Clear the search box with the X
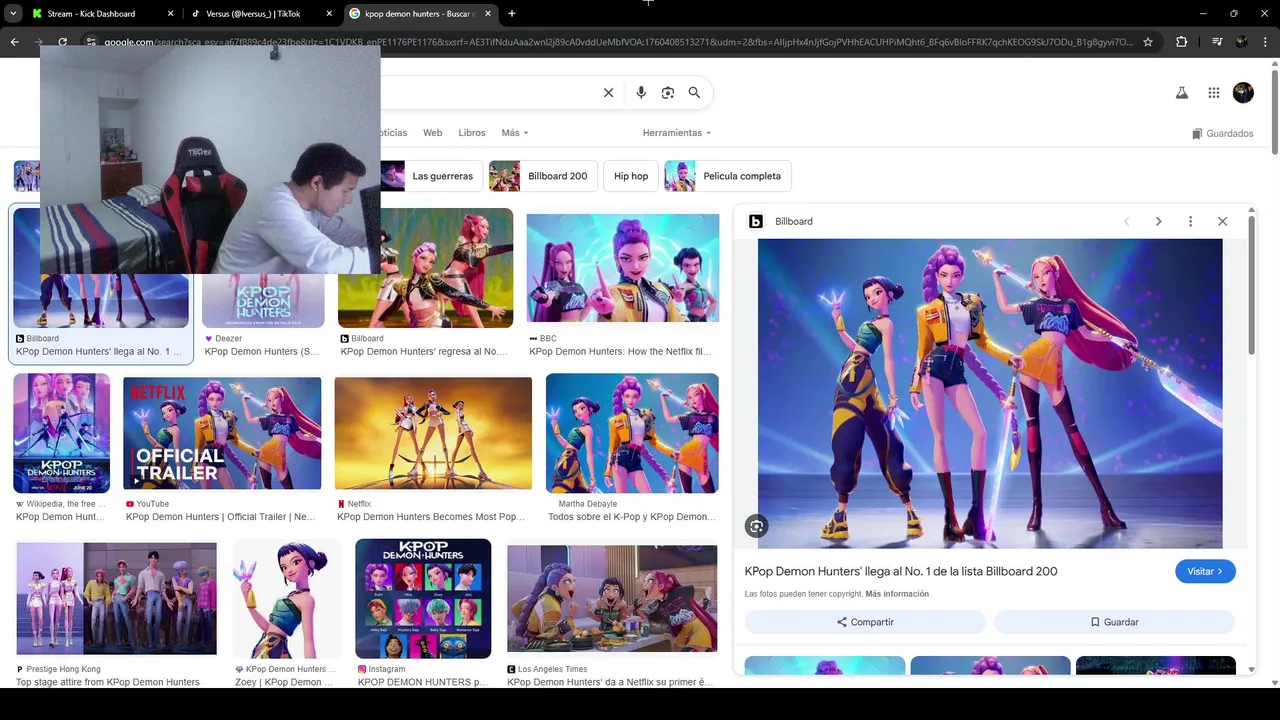The width and height of the screenshot is (1280, 720). [x=608, y=93]
